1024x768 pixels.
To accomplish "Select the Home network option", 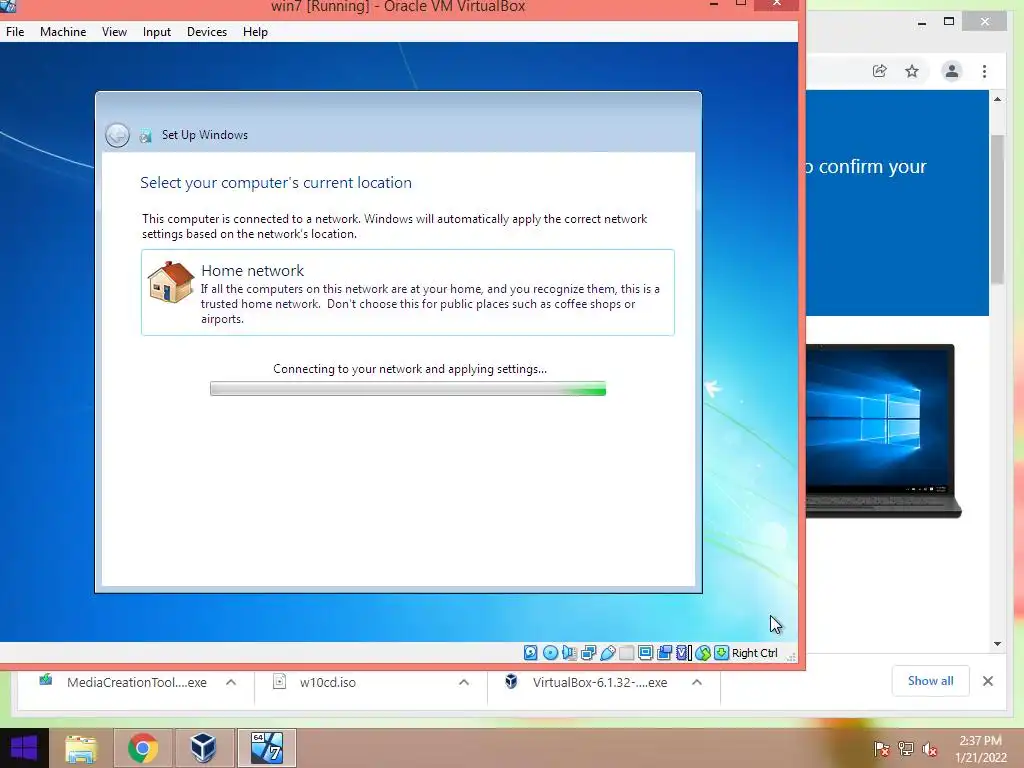I will point(408,293).
